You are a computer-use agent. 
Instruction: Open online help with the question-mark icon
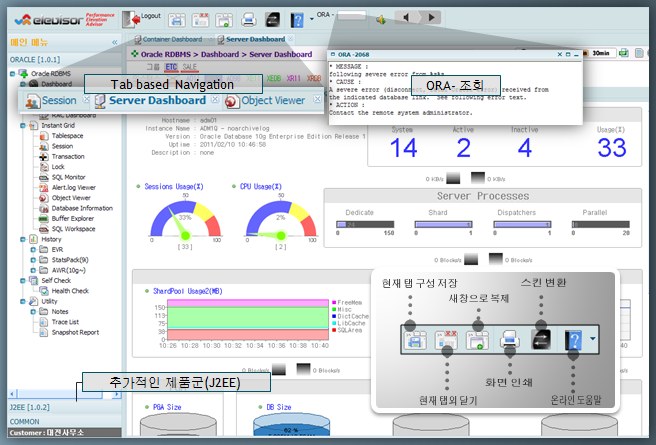(x=297, y=20)
